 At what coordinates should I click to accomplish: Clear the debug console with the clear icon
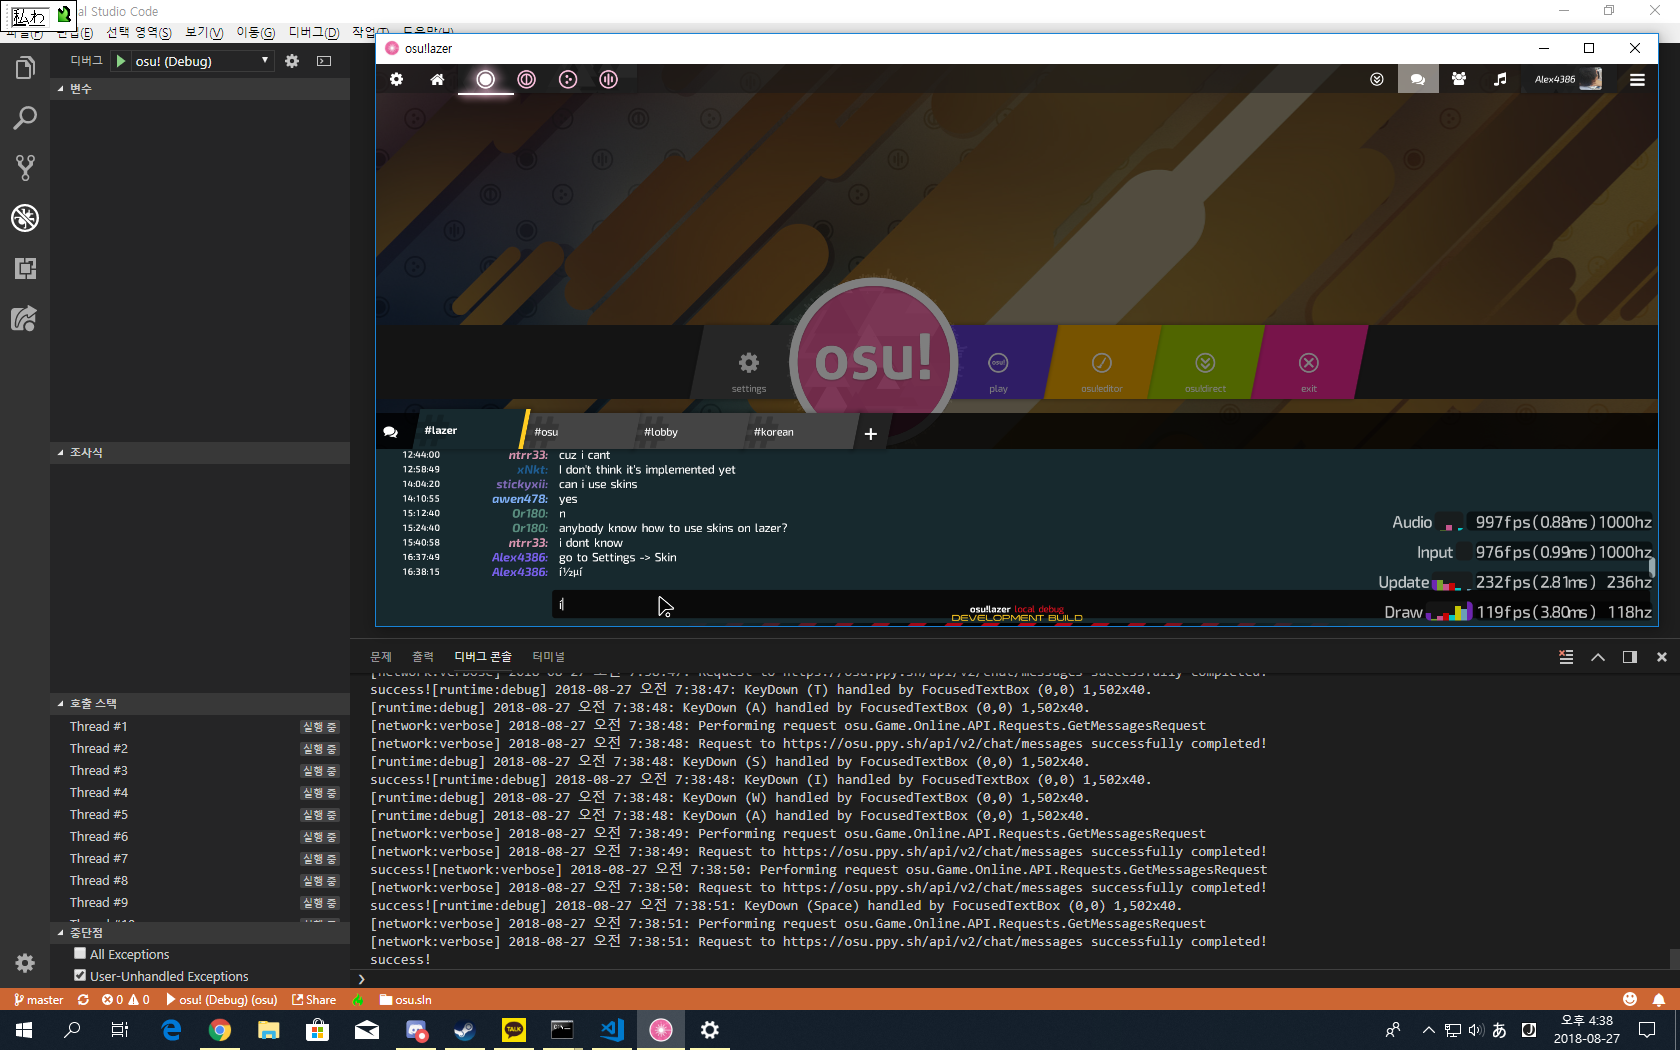pos(1565,657)
